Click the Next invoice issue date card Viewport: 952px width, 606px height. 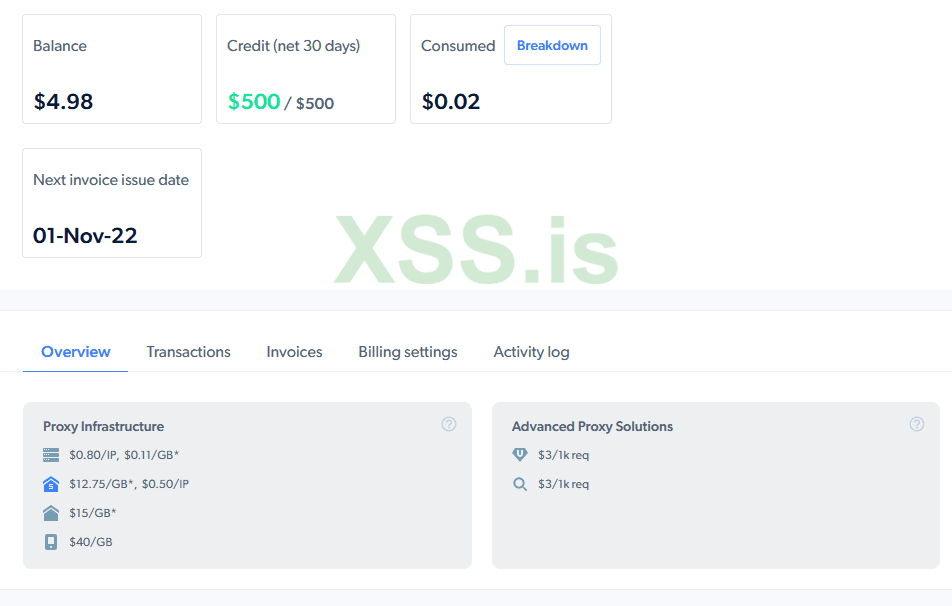tap(112, 203)
